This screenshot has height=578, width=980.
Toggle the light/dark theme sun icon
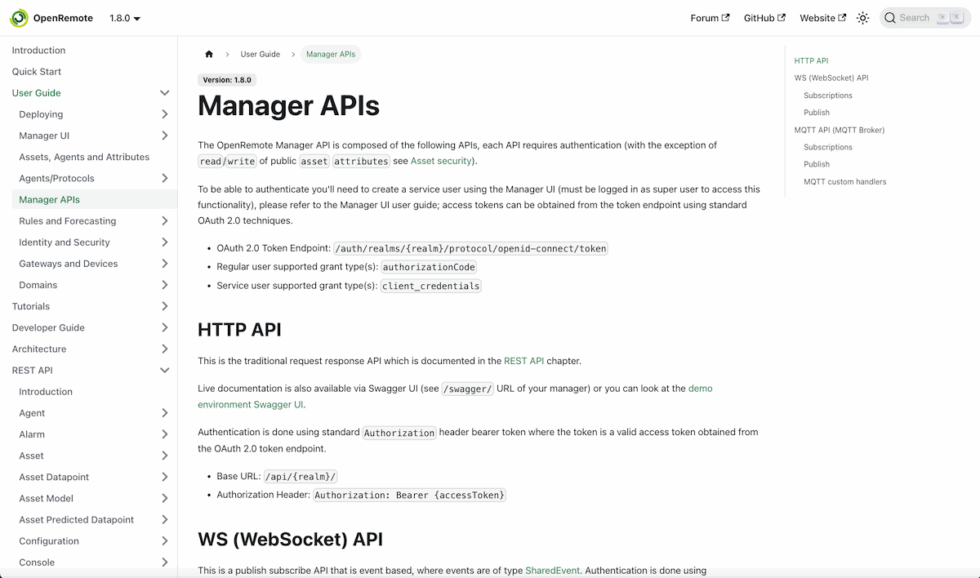pos(862,17)
